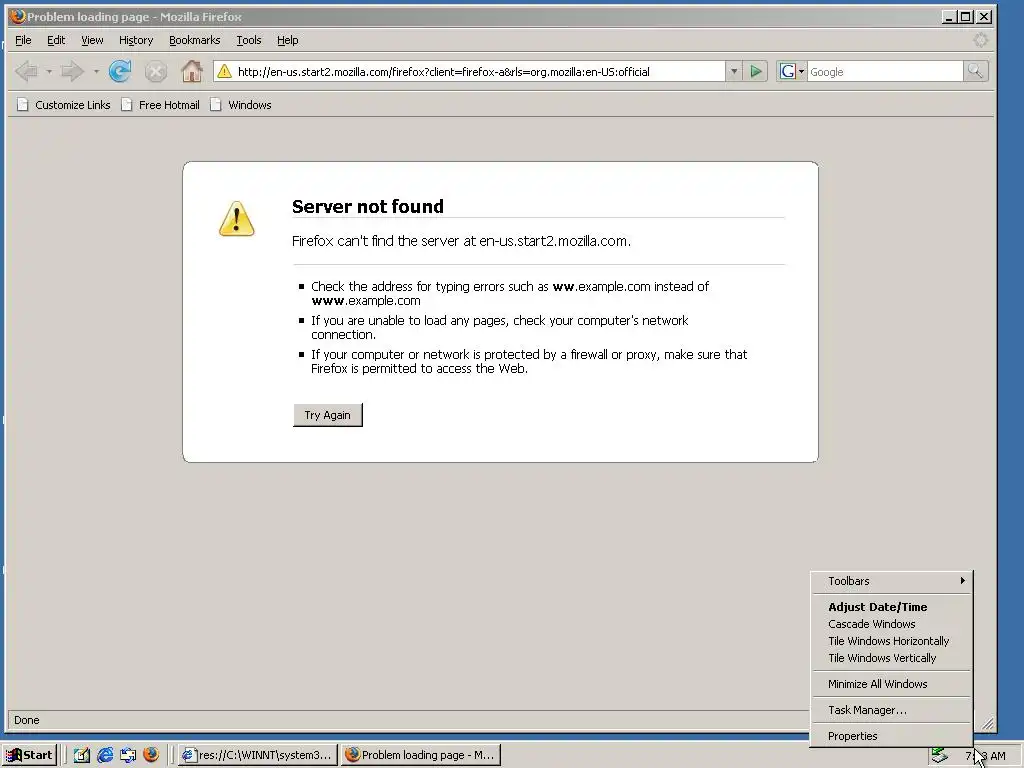Open the Bookmarks menu

pyautogui.click(x=195, y=40)
